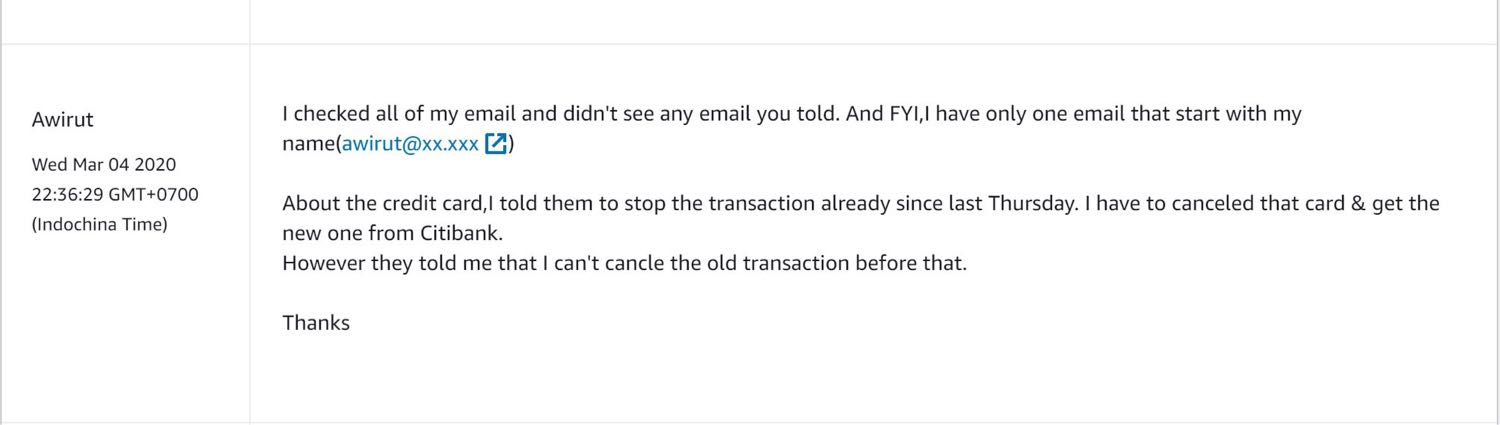Viewport: 1500px width, 425px height.
Task: Click the date Wed Mar 04 2020
Action: (104, 165)
